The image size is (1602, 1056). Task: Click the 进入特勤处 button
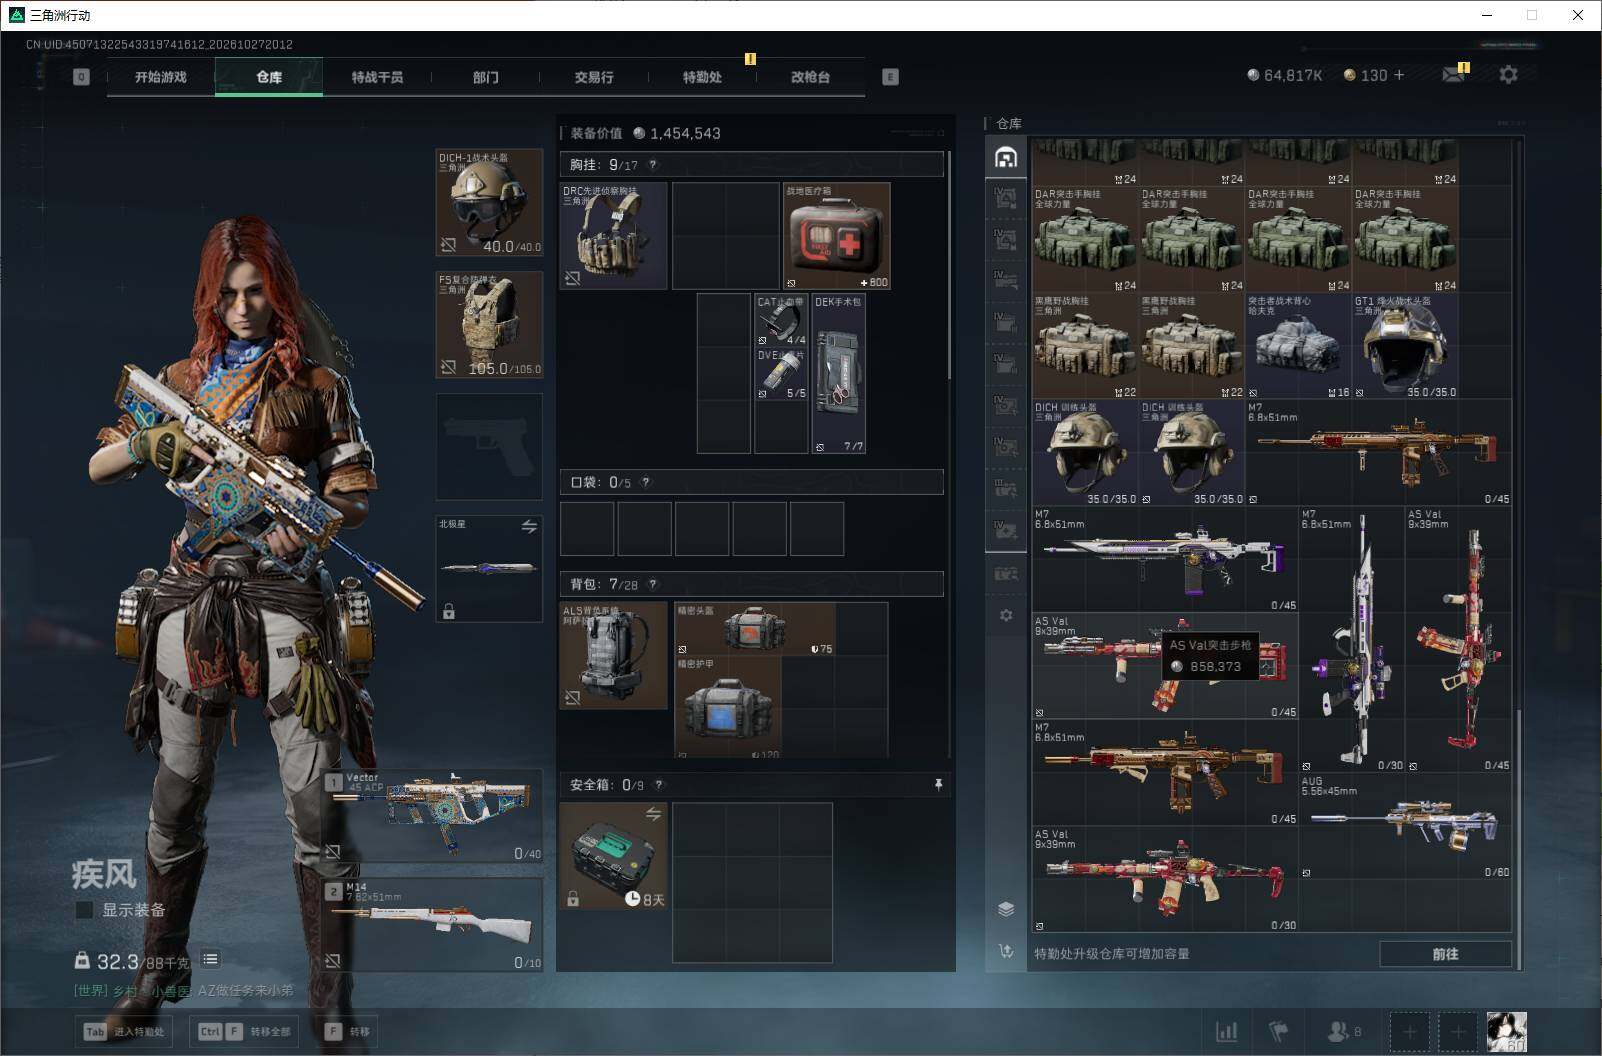point(124,1031)
